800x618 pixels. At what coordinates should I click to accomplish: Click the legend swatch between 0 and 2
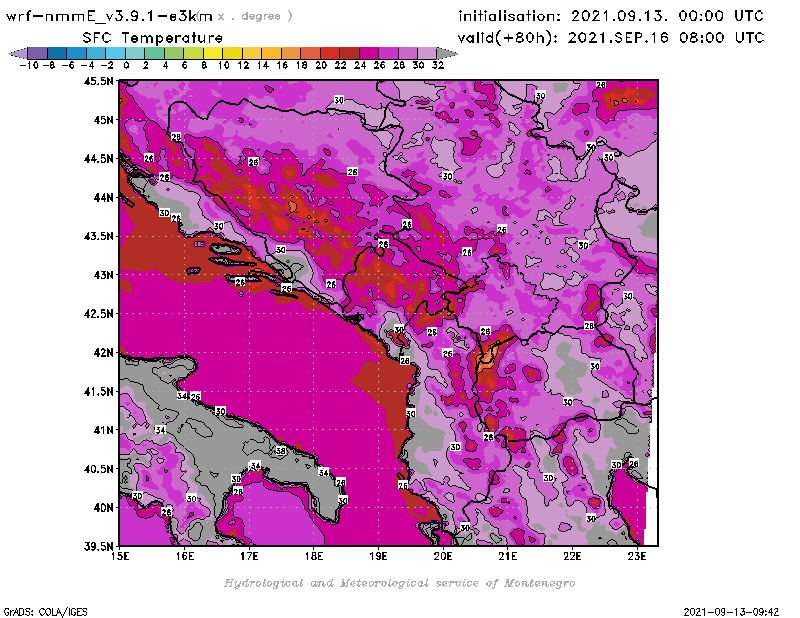pyautogui.click(x=135, y=53)
